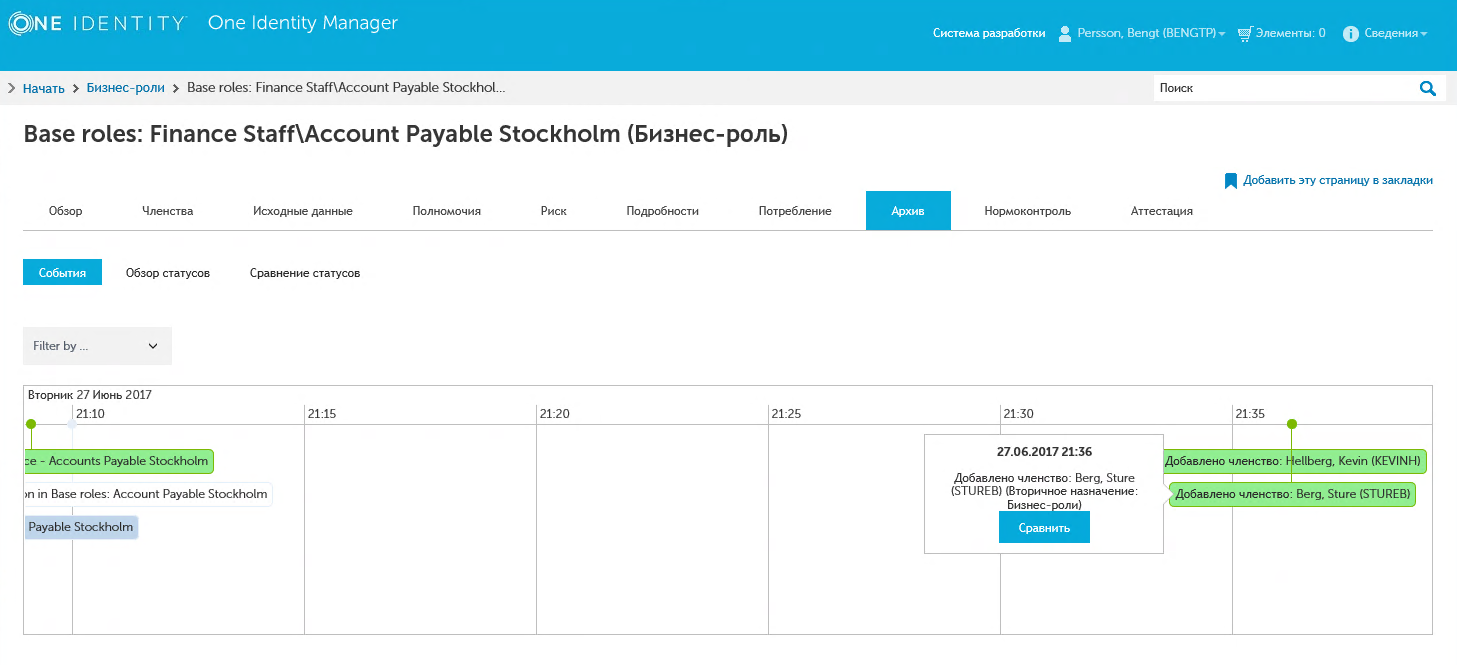Open the Filter by dropdown
The image size is (1457, 665).
97,346
